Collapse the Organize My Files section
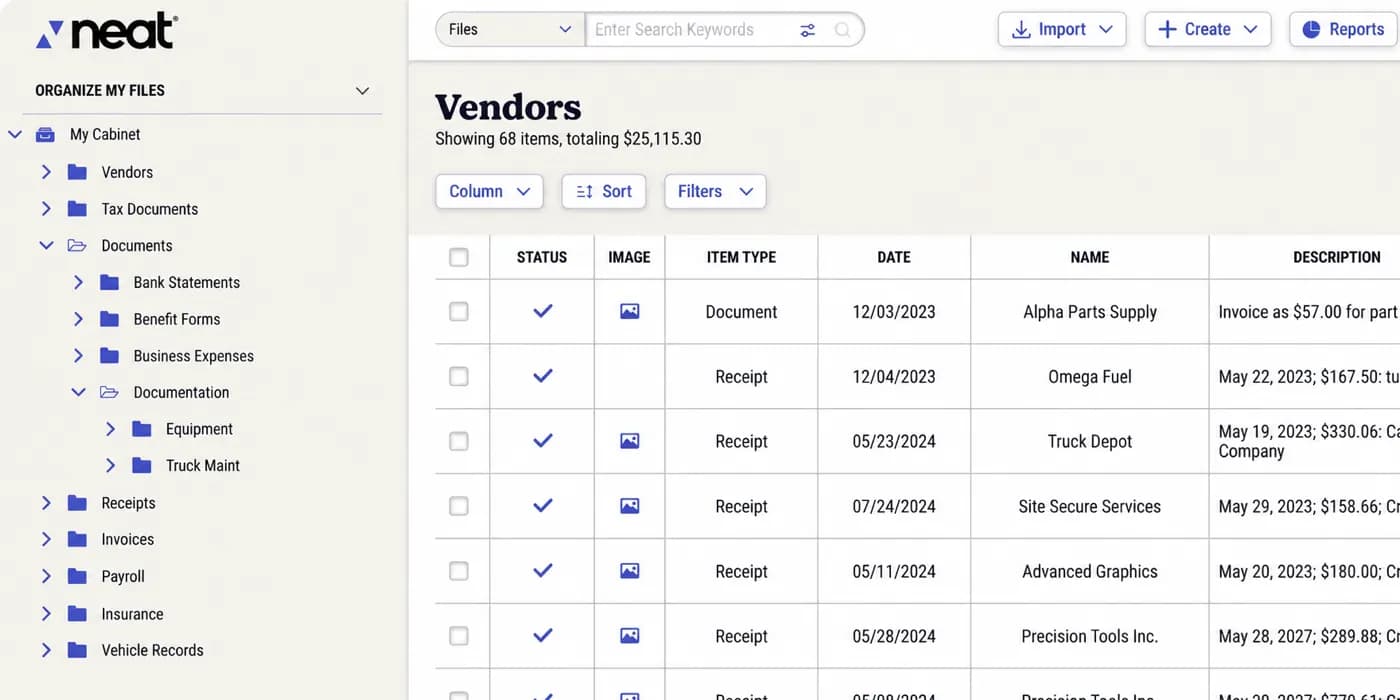The image size is (1400, 700). (362, 91)
